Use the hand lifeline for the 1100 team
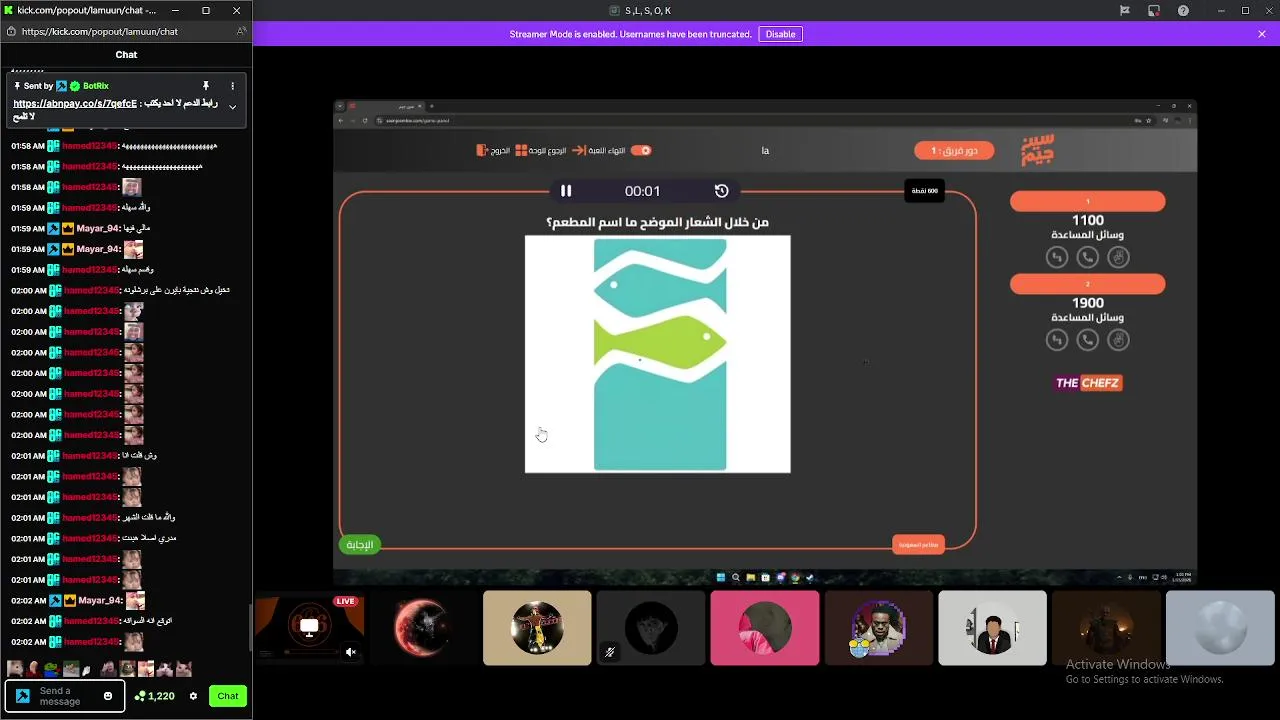Image resolution: width=1280 pixels, height=720 pixels. point(1119,258)
